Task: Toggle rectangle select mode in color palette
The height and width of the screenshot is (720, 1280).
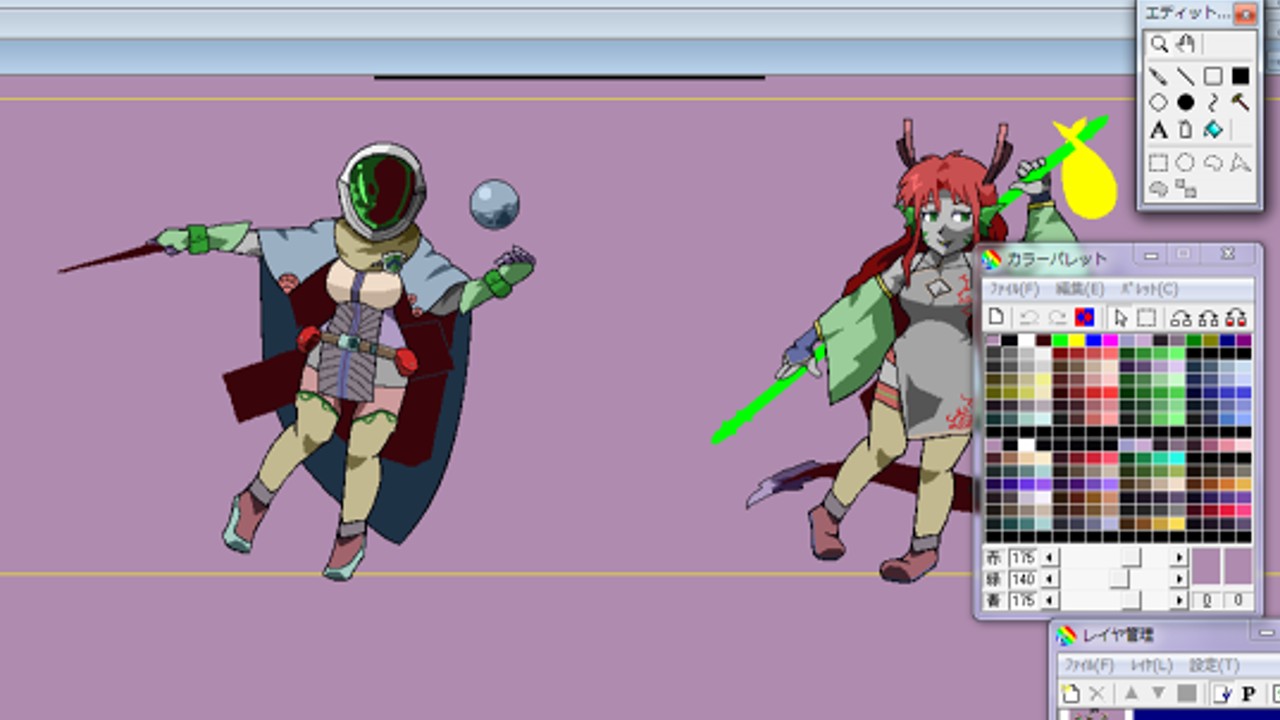Action: click(1146, 318)
